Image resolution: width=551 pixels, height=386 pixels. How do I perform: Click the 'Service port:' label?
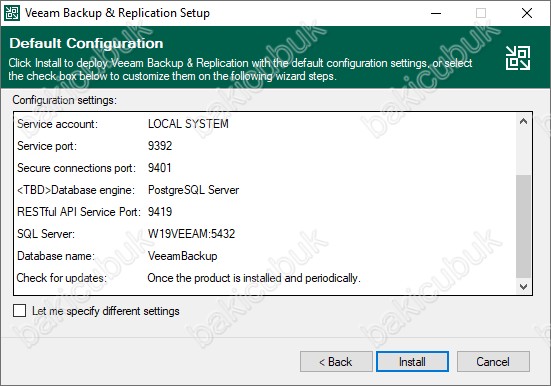pyautogui.click(x=47, y=146)
